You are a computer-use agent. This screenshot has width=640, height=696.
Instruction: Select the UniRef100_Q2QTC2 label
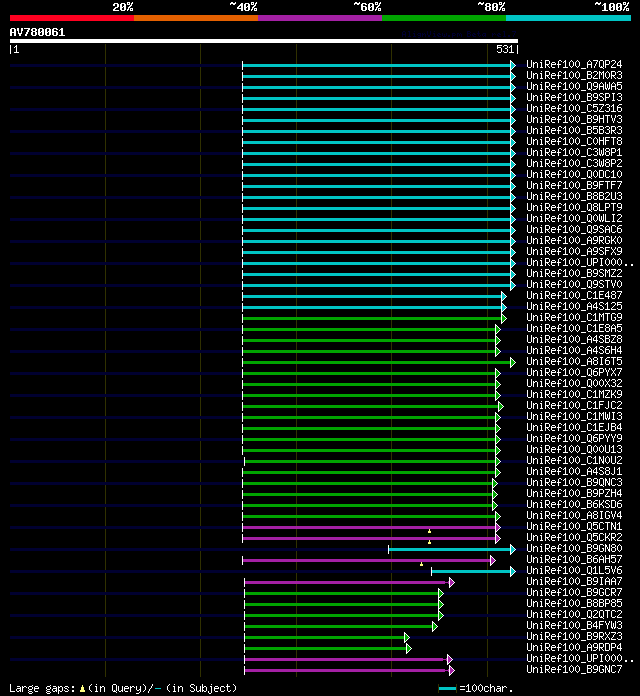coord(574,614)
